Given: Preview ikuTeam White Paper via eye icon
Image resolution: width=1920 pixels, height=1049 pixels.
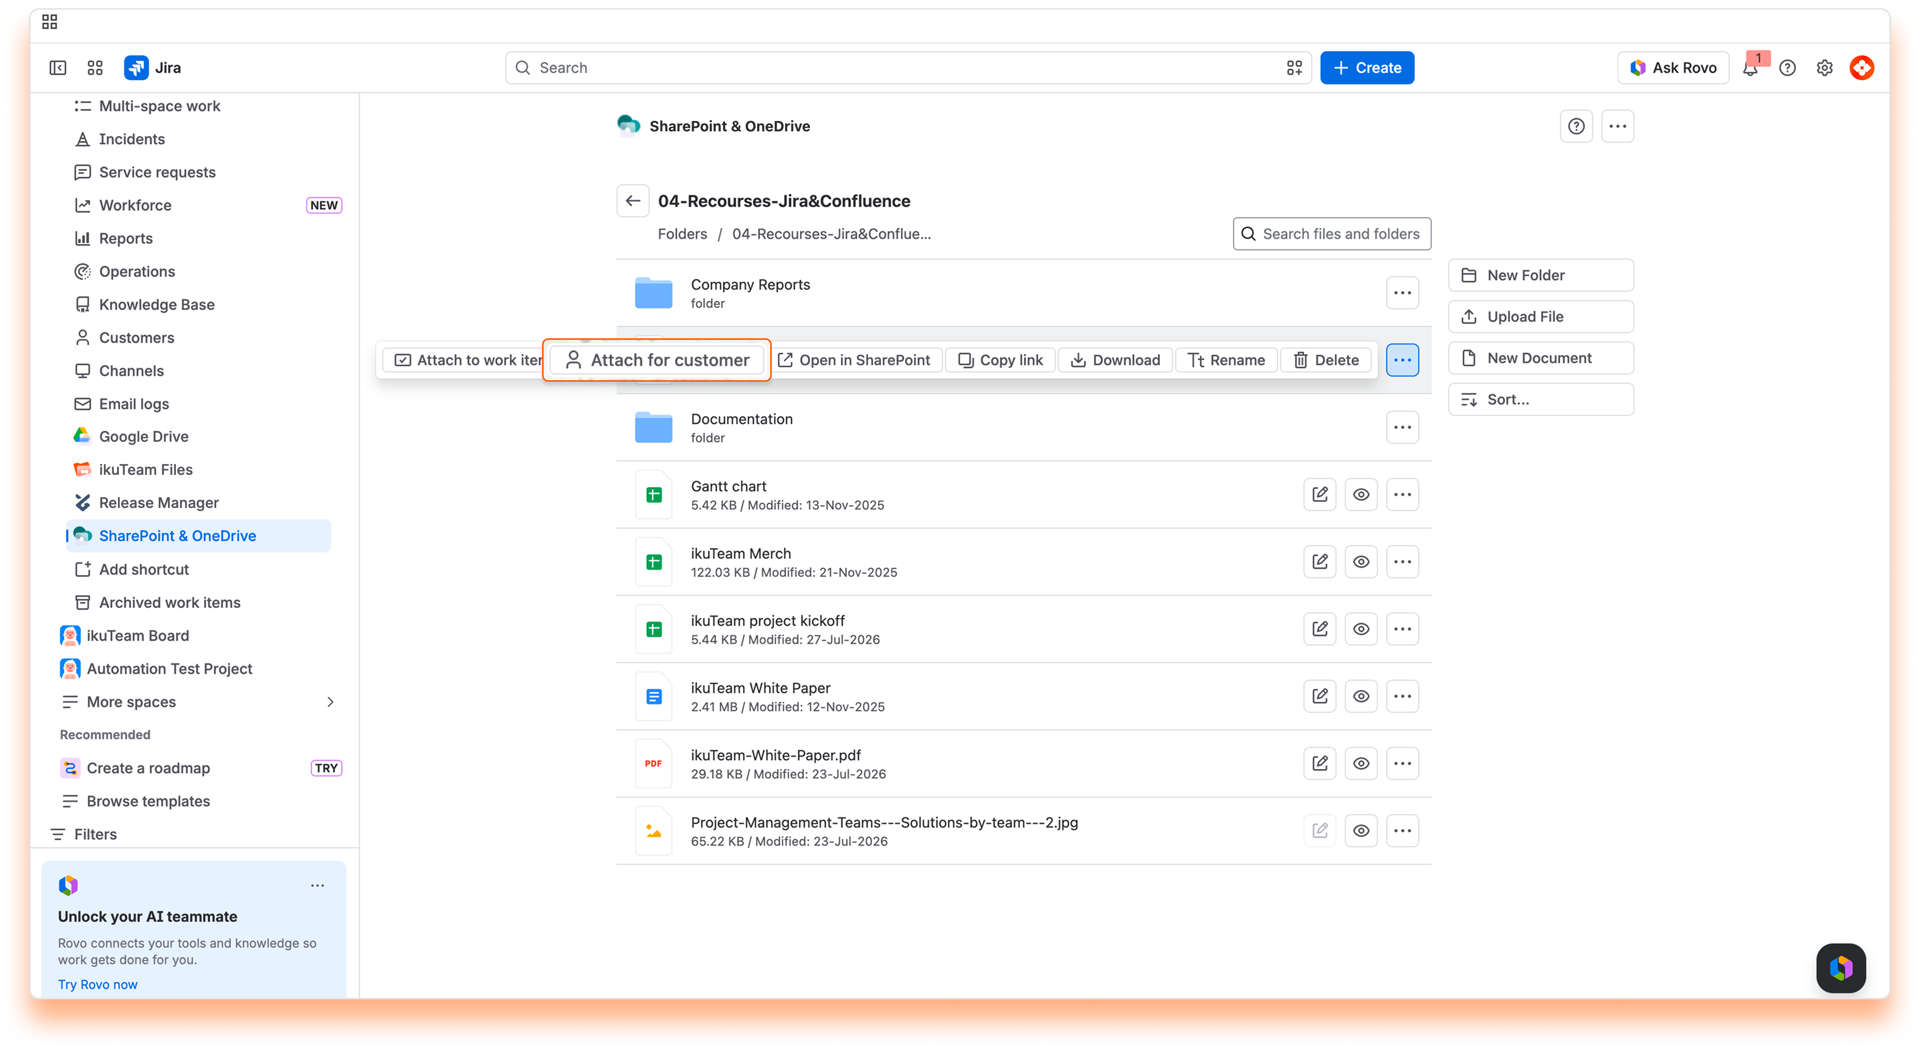Looking at the screenshot, I should 1361,696.
